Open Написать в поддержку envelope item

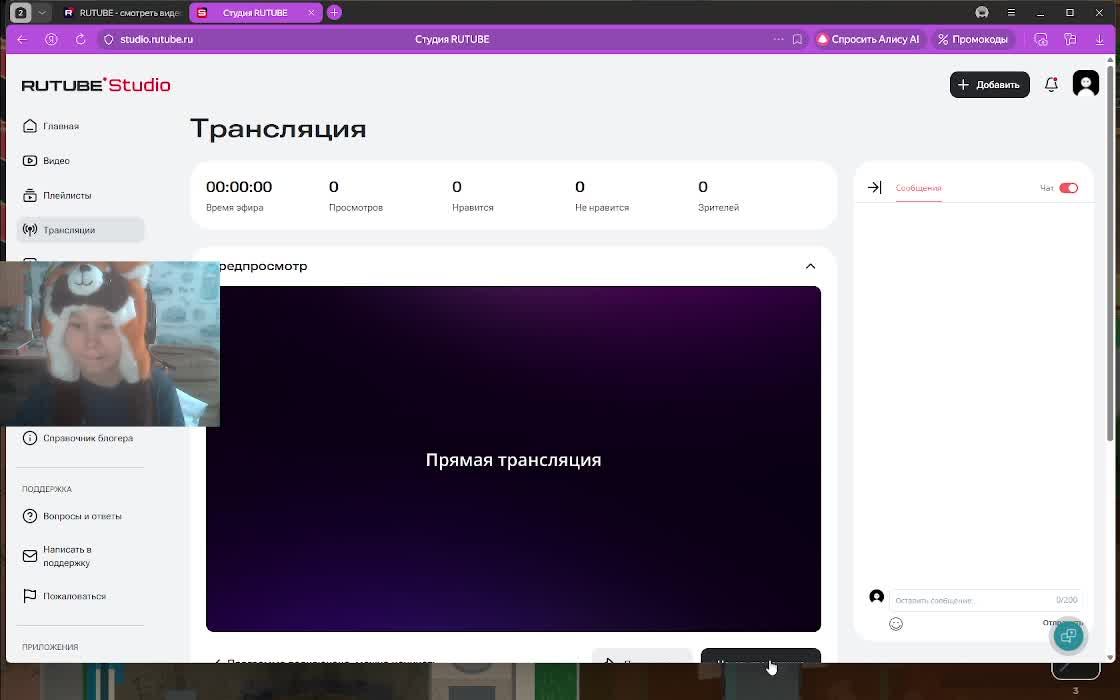click(x=58, y=556)
